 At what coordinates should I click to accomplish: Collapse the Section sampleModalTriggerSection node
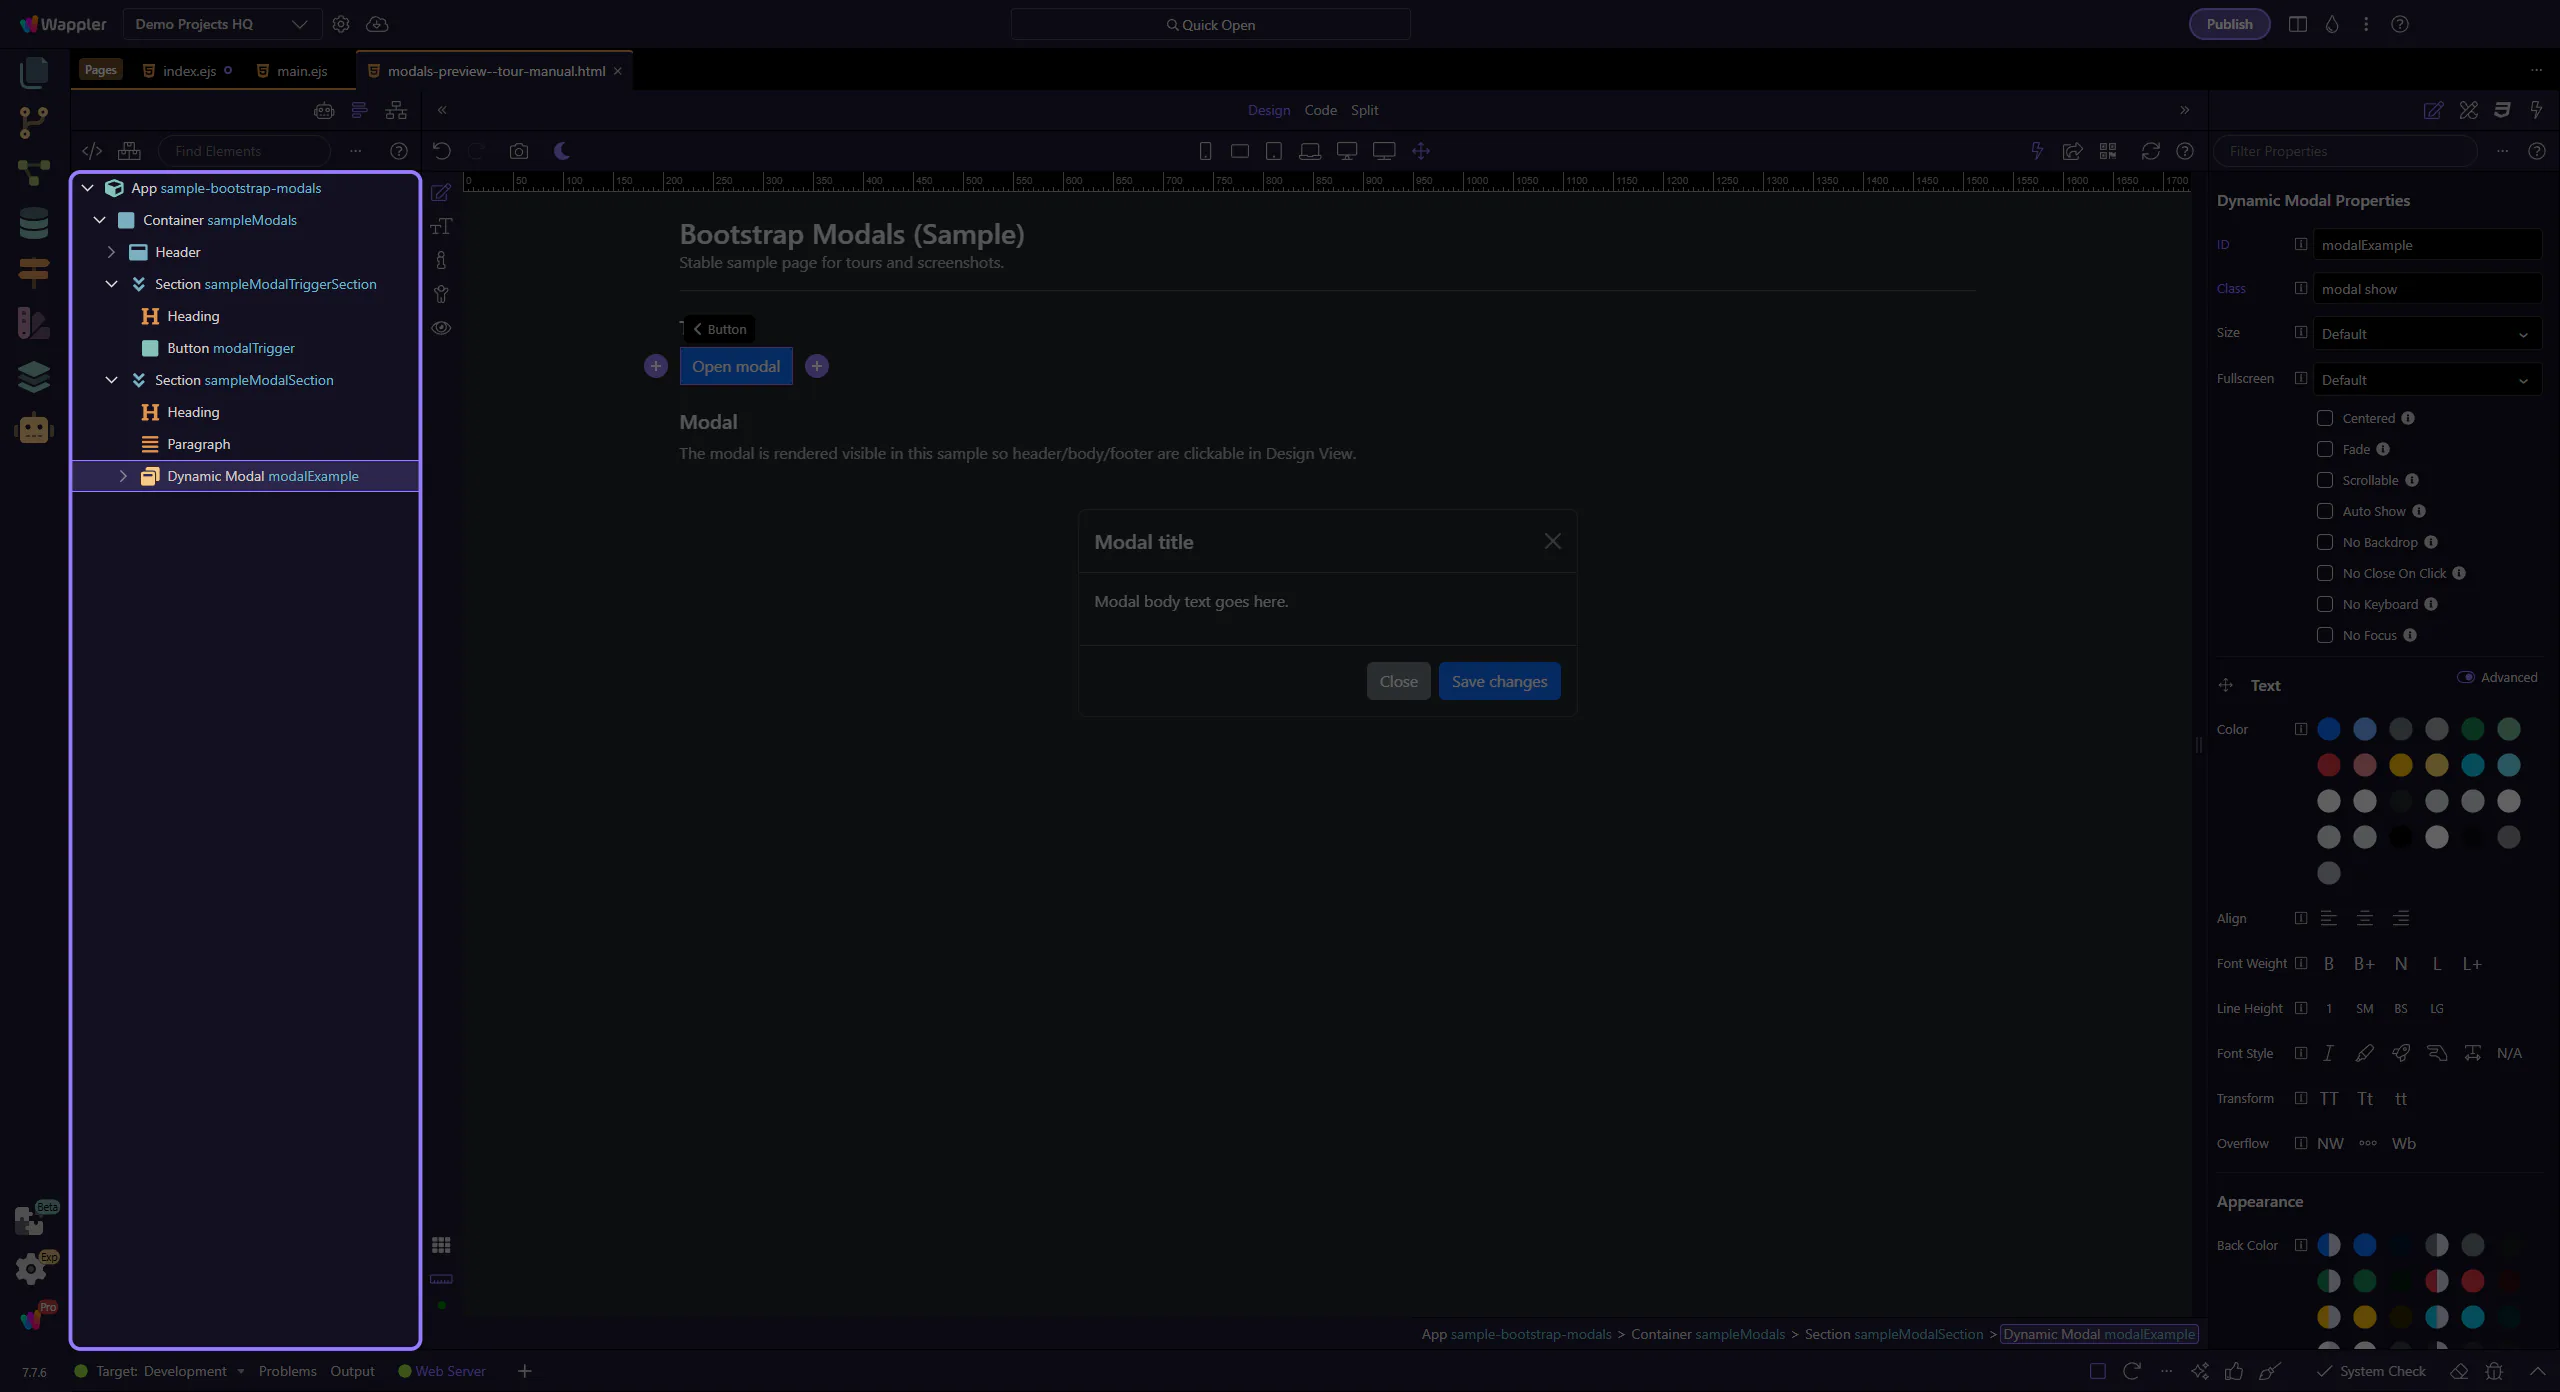coord(111,284)
